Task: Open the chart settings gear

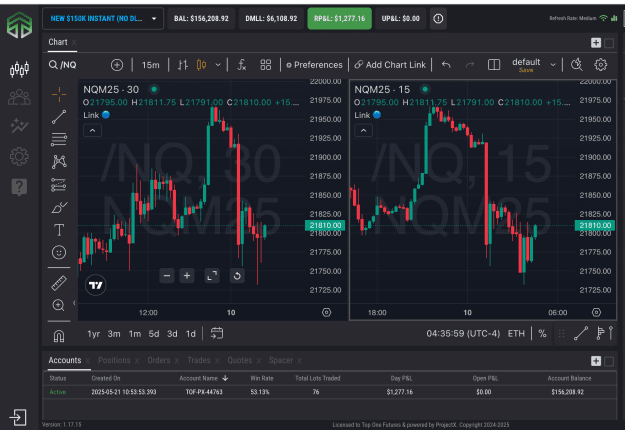Action: tap(600, 65)
